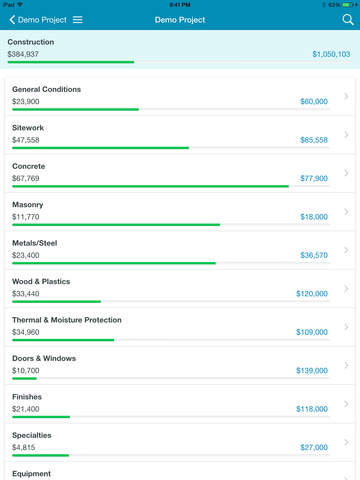Expand Metals/Steel row chevron
The image size is (360, 480).
pyautogui.click(x=346, y=250)
